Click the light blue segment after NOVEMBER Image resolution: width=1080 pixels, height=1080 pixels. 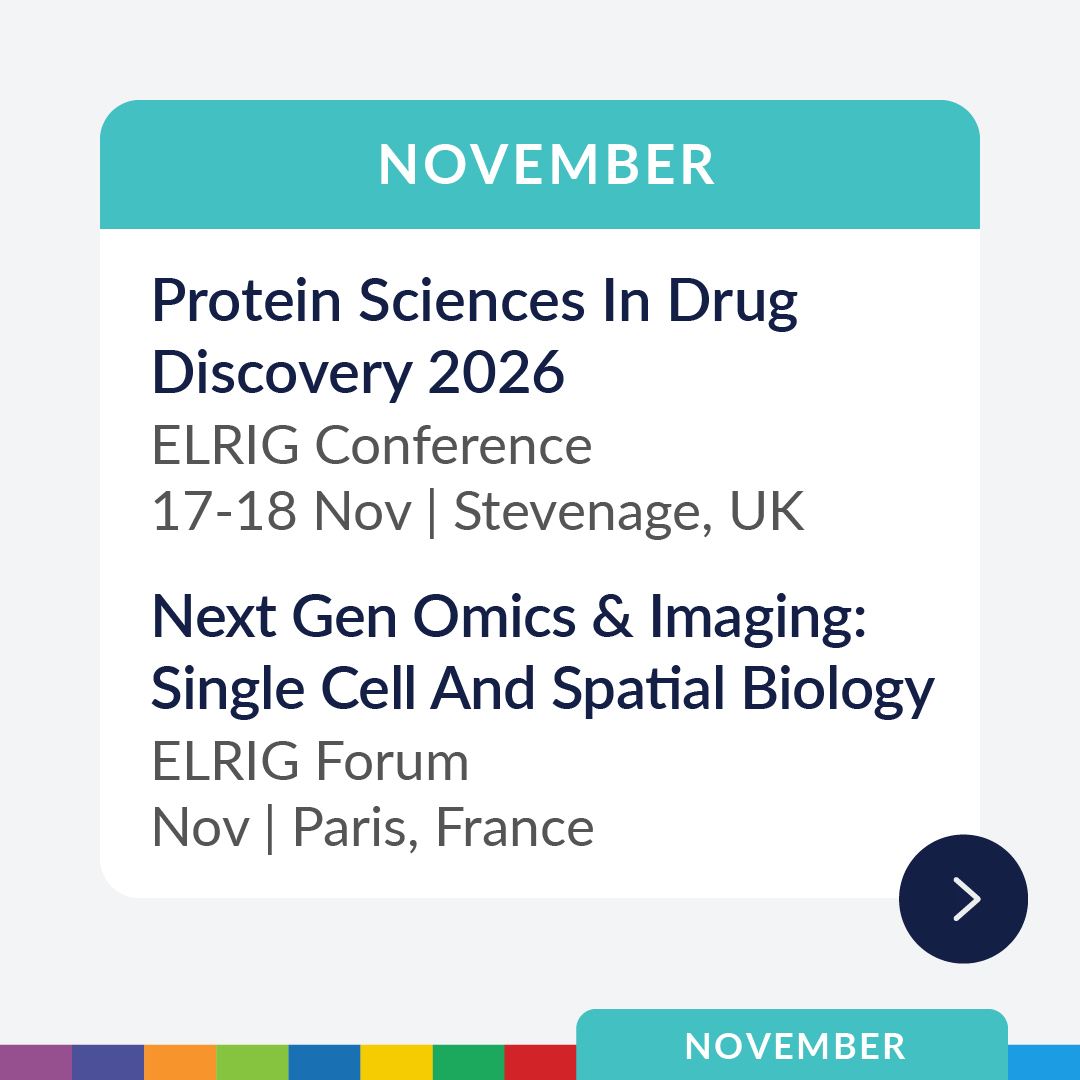1044,1062
